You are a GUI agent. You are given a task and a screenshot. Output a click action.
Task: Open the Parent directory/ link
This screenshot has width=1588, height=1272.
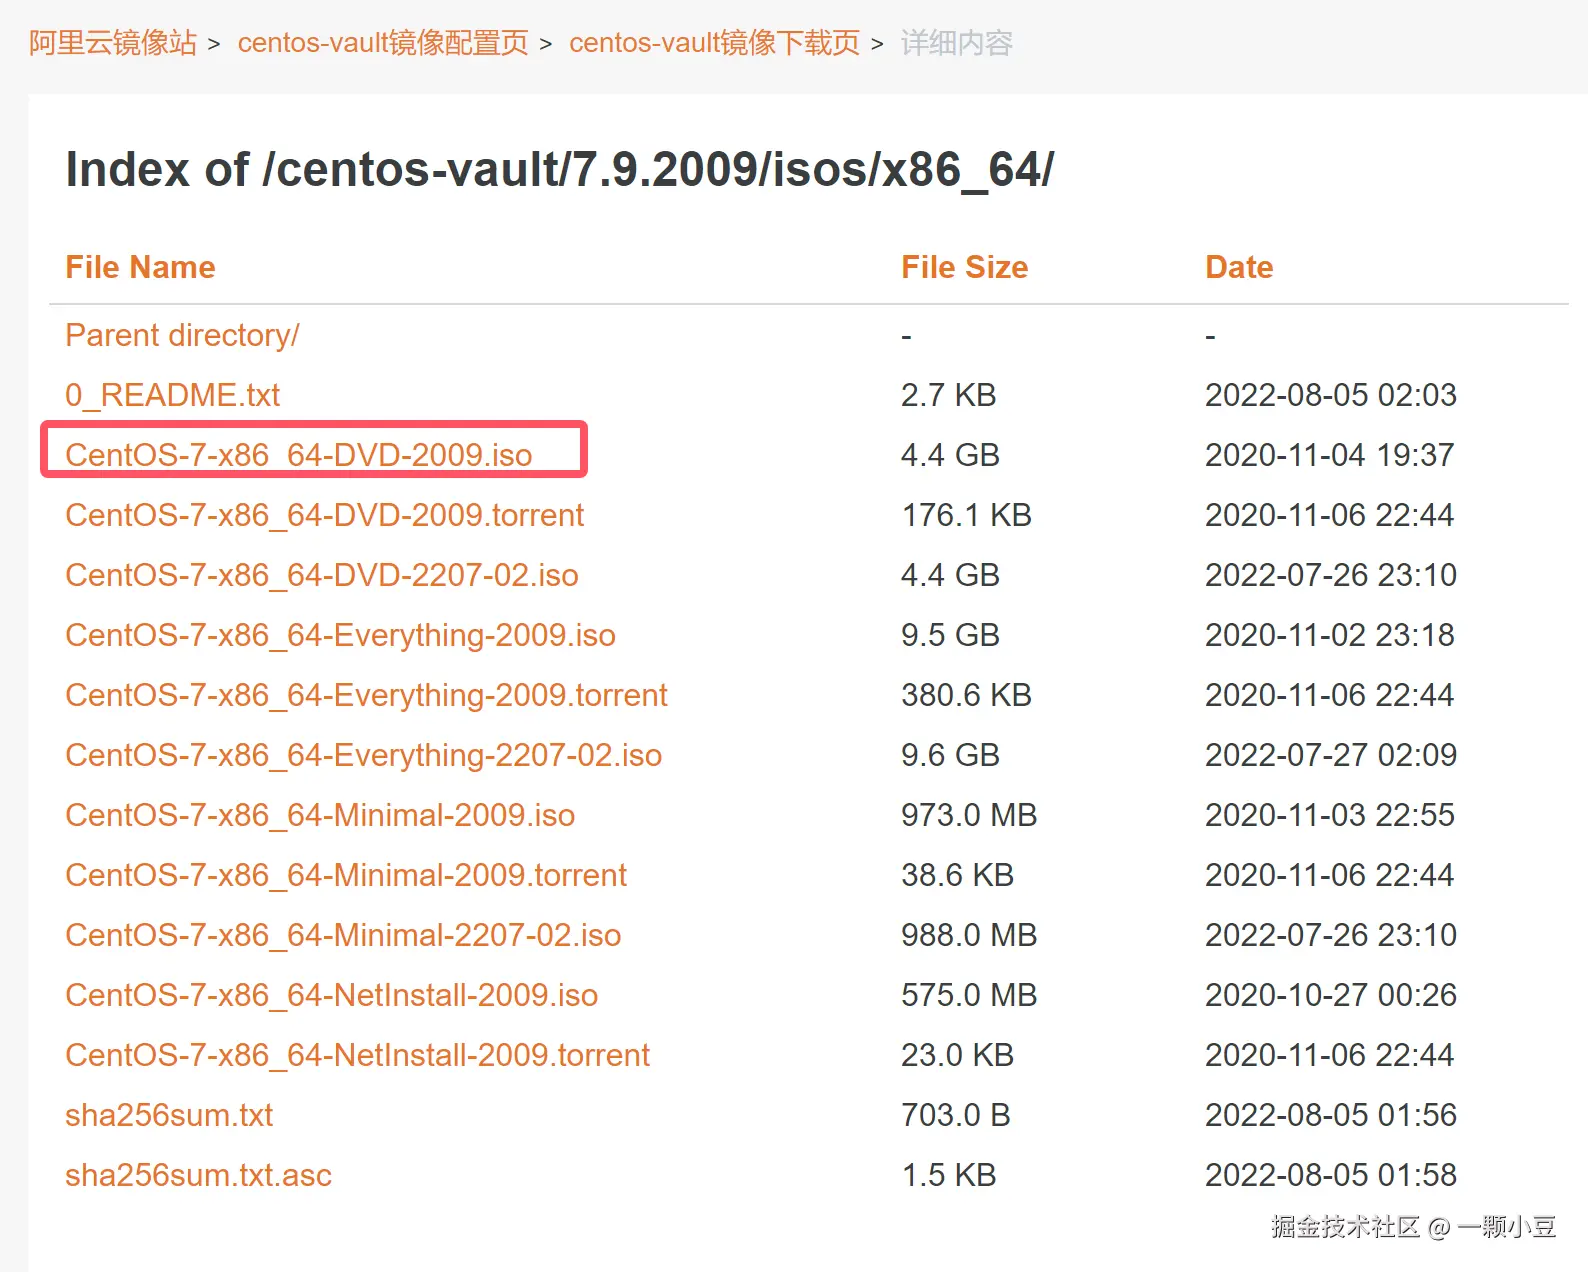tap(182, 335)
